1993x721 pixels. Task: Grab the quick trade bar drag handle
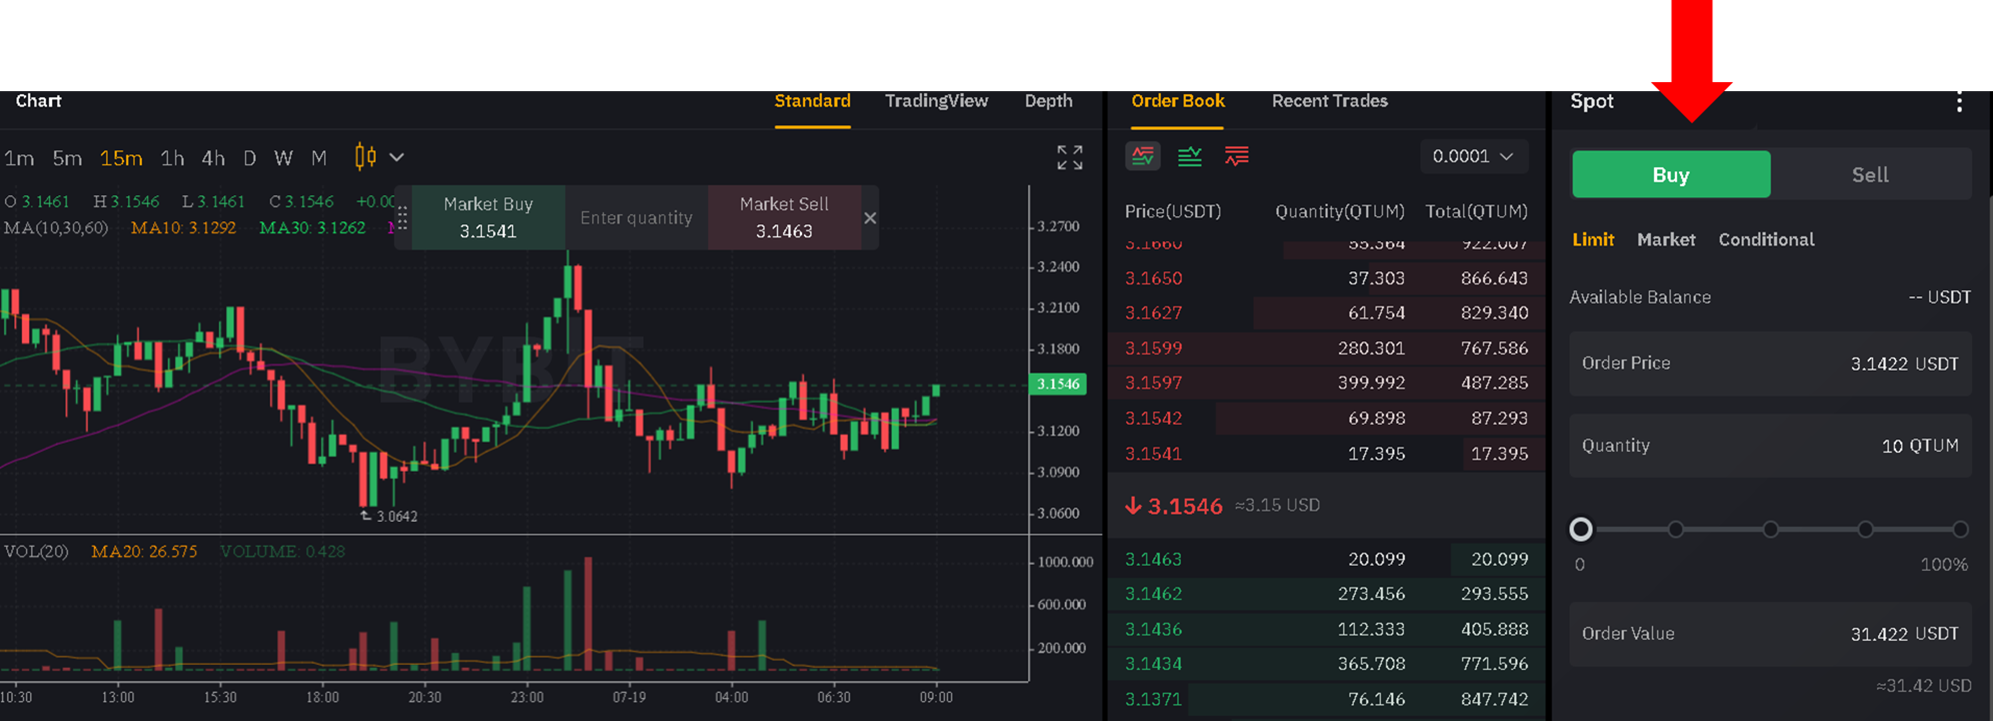[x=402, y=218]
